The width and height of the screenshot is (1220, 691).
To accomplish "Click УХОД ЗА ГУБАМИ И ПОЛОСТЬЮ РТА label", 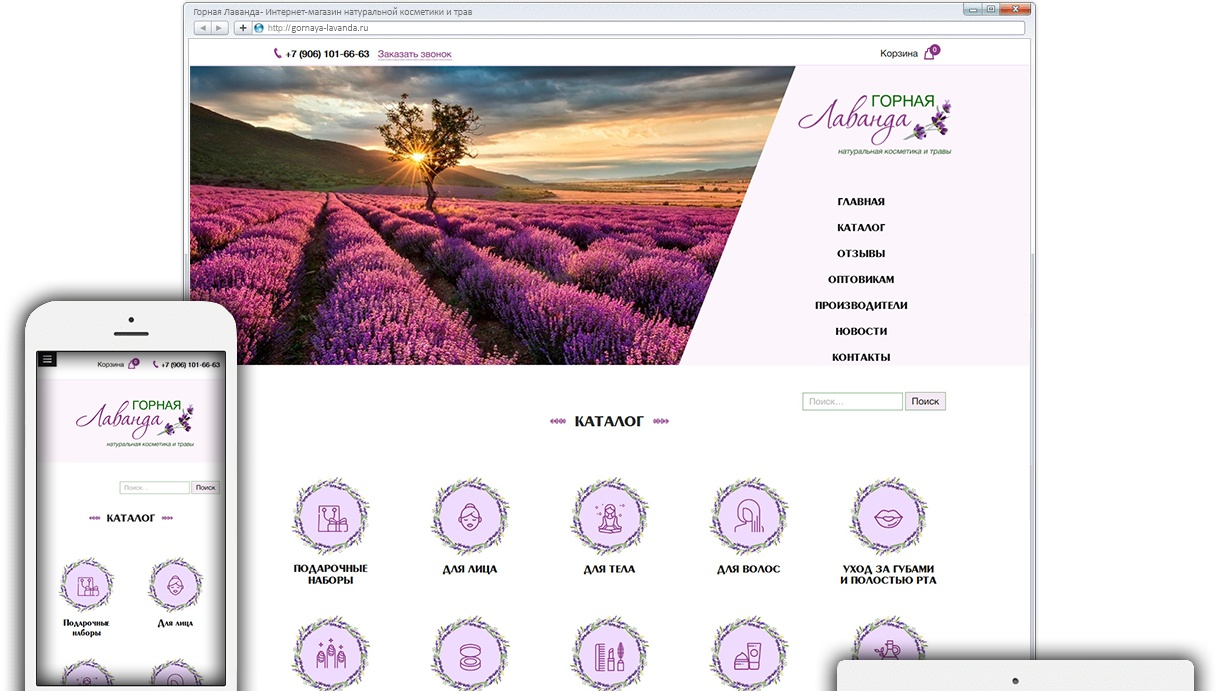I will [x=888, y=574].
